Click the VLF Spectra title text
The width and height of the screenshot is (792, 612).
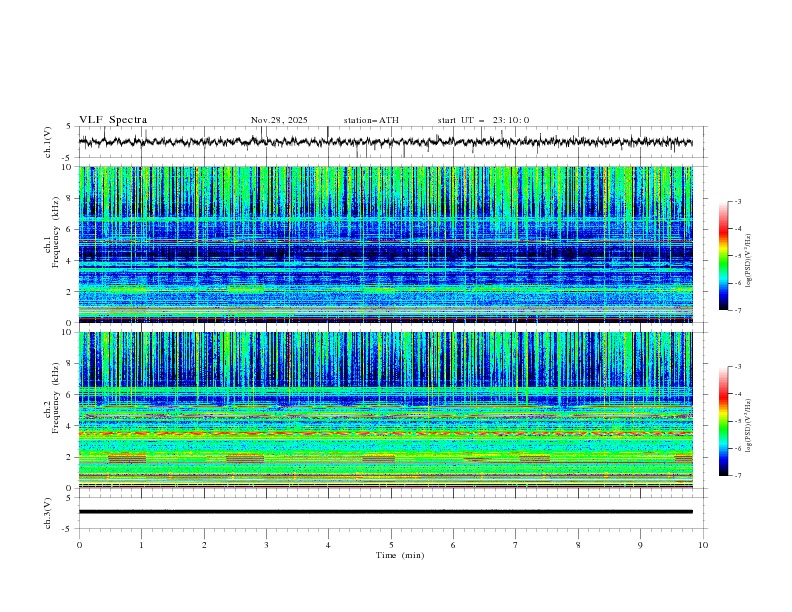coord(112,120)
